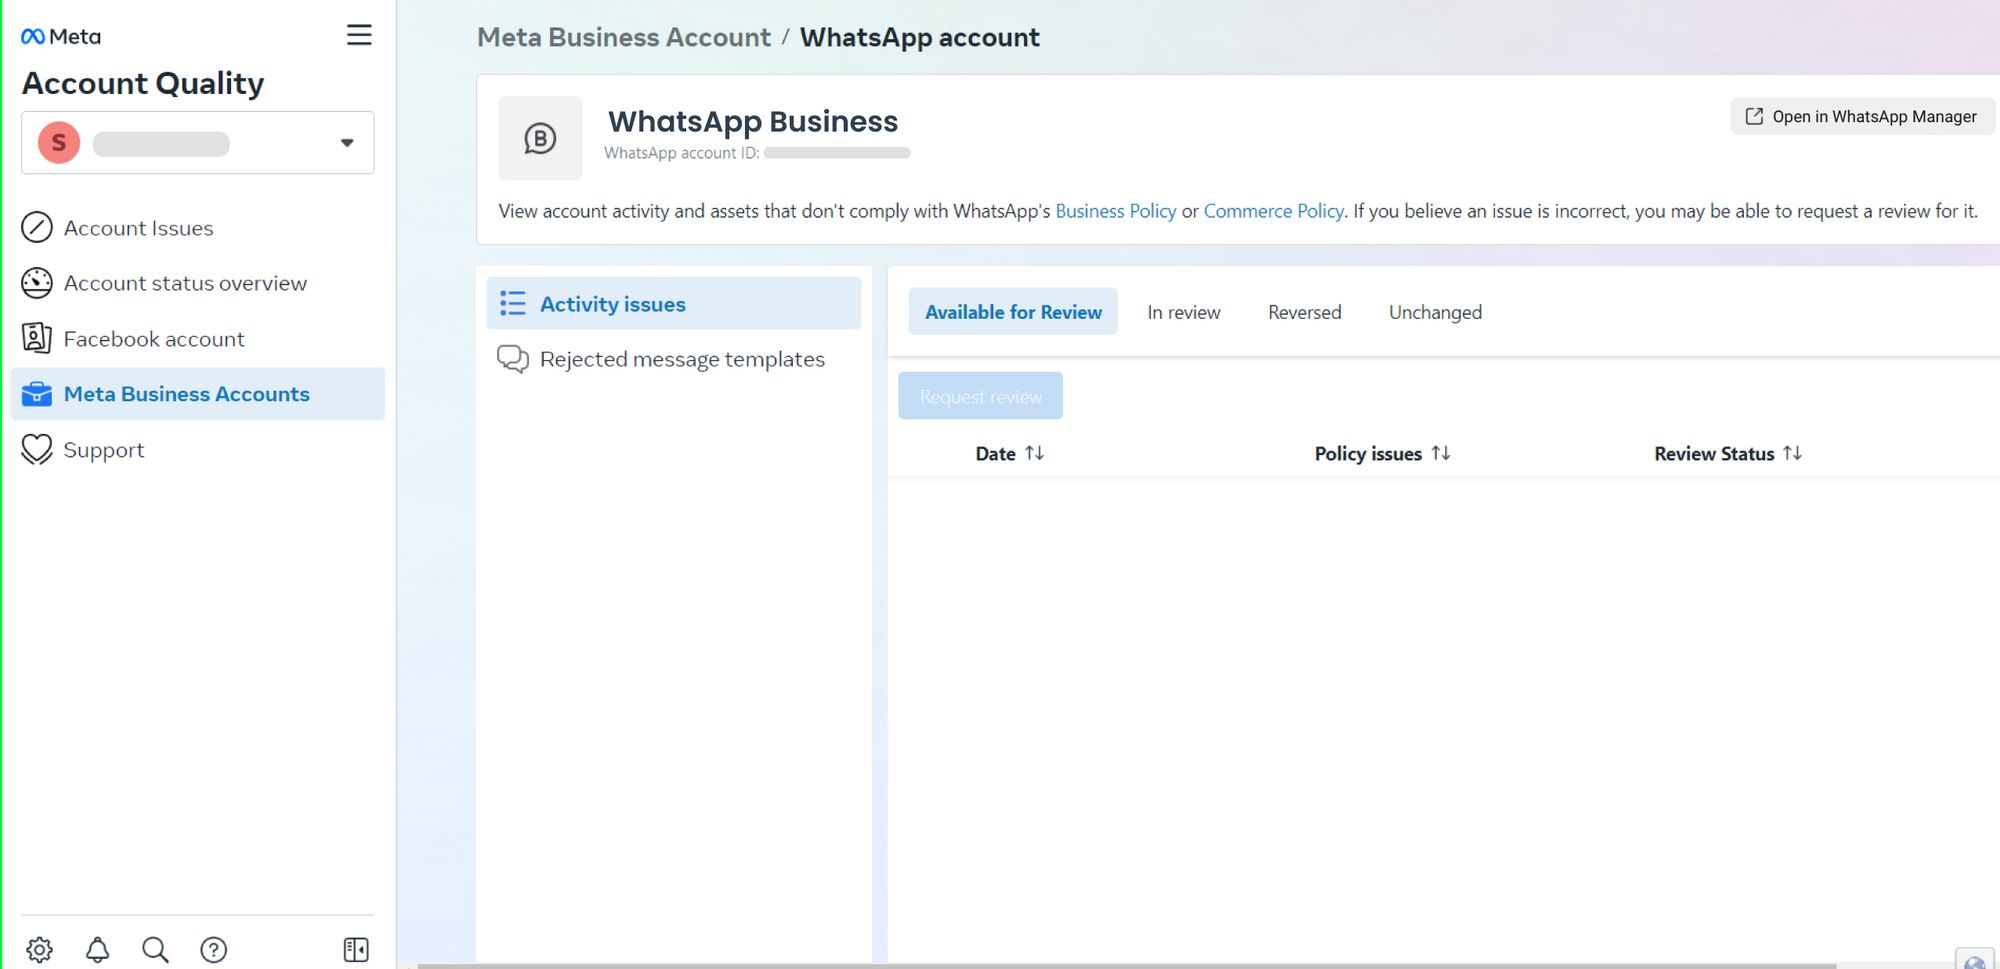
Task: Switch to Available for Review tab
Action: click(x=1013, y=312)
